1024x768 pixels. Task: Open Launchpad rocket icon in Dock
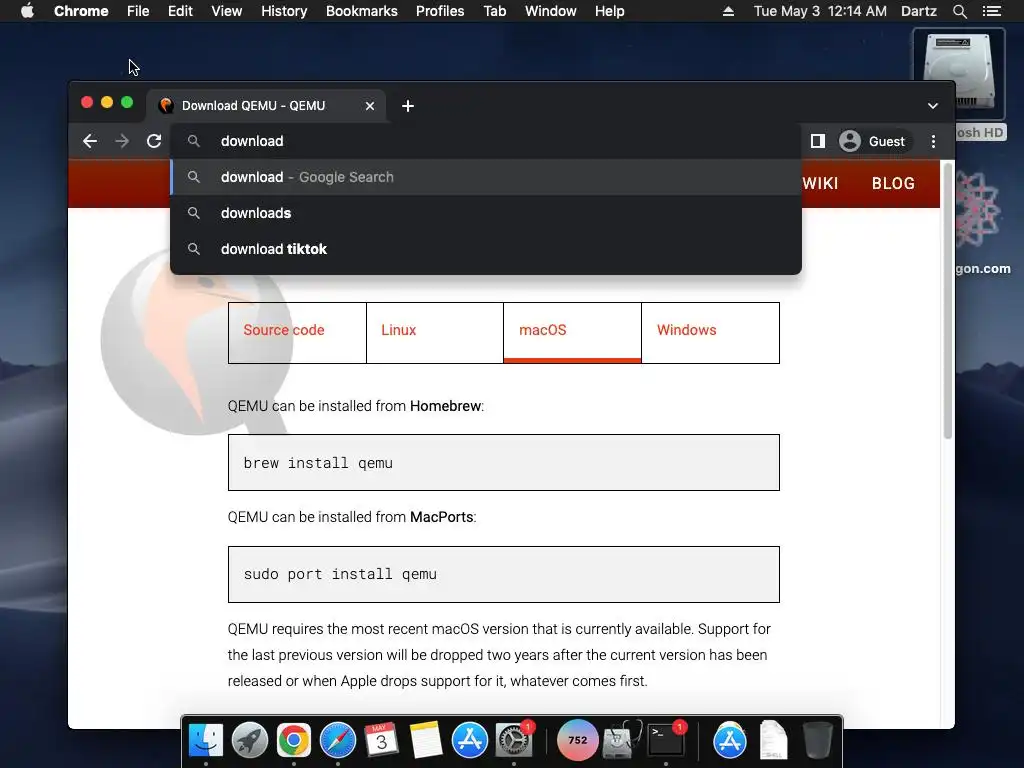click(249, 740)
